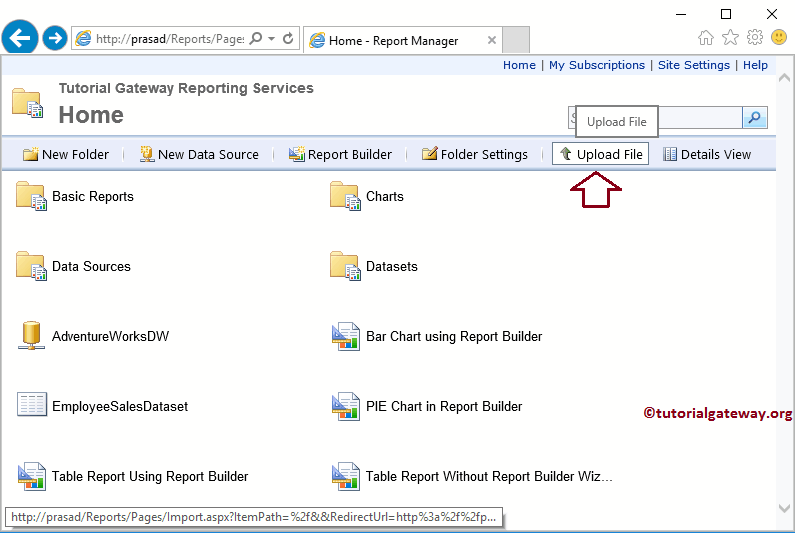Click the smiley feedback icon
The image size is (795, 533).
click(x=779, y=37)
